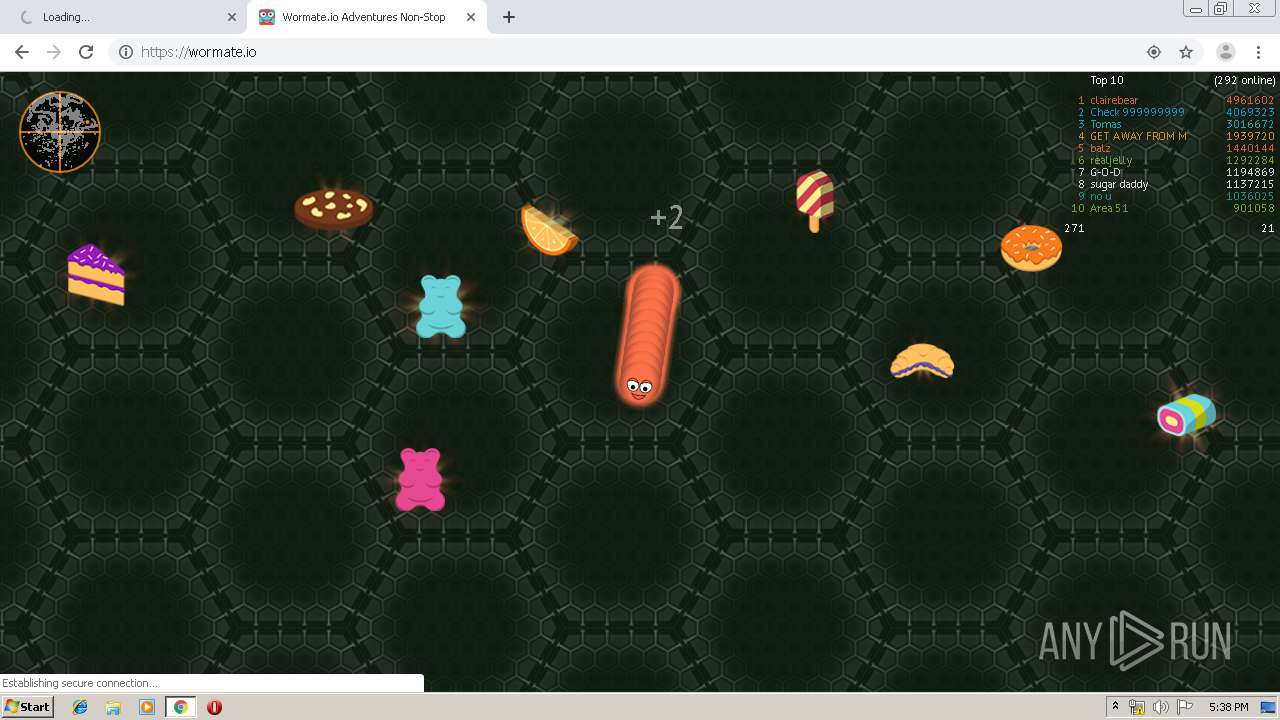
Task: Click the location target icon in address bar
Action: (x=1154, y=52)
